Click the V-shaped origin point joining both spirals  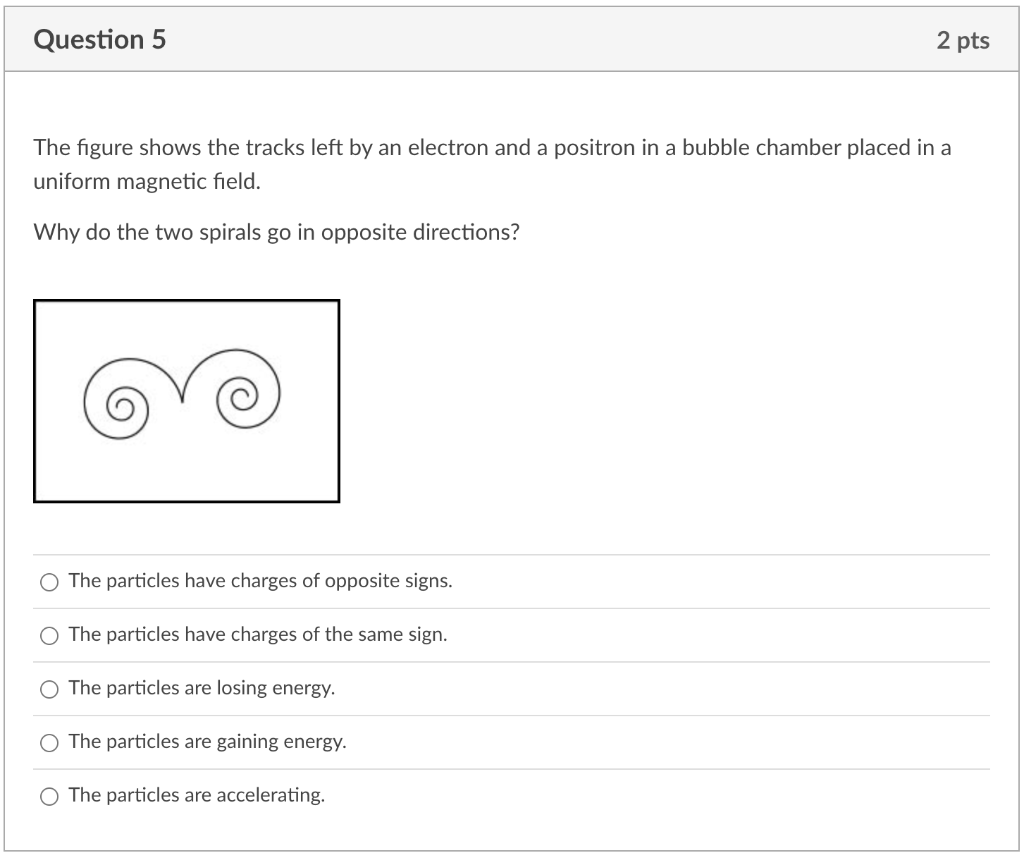click(182, 397)
